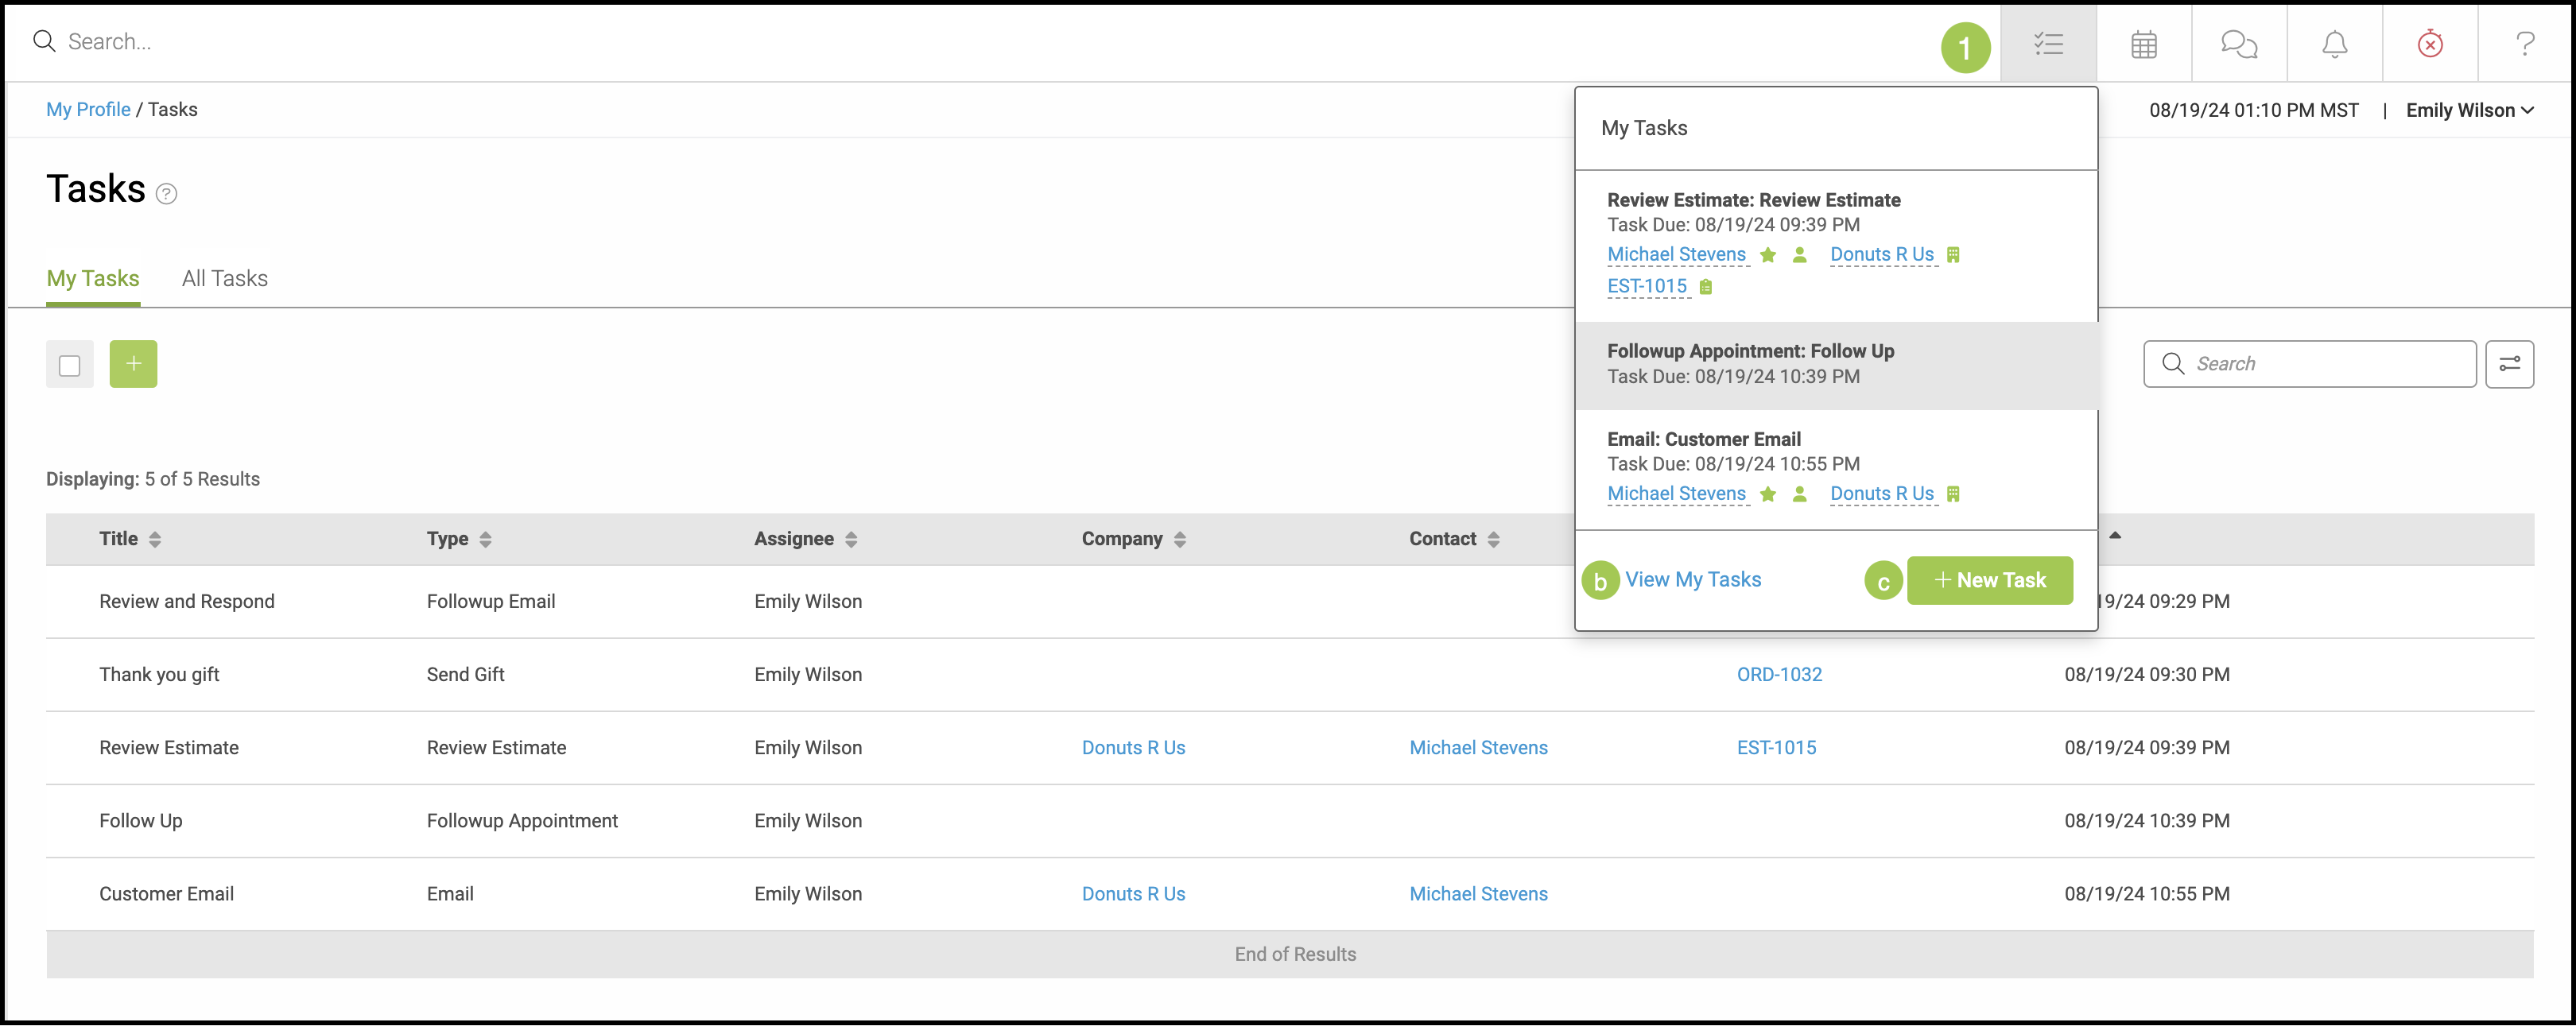Image resolution: width=2576 pixels, height=1030 pixels.
Task: Click the green New Task button
Action: [x=1989, y=580]
